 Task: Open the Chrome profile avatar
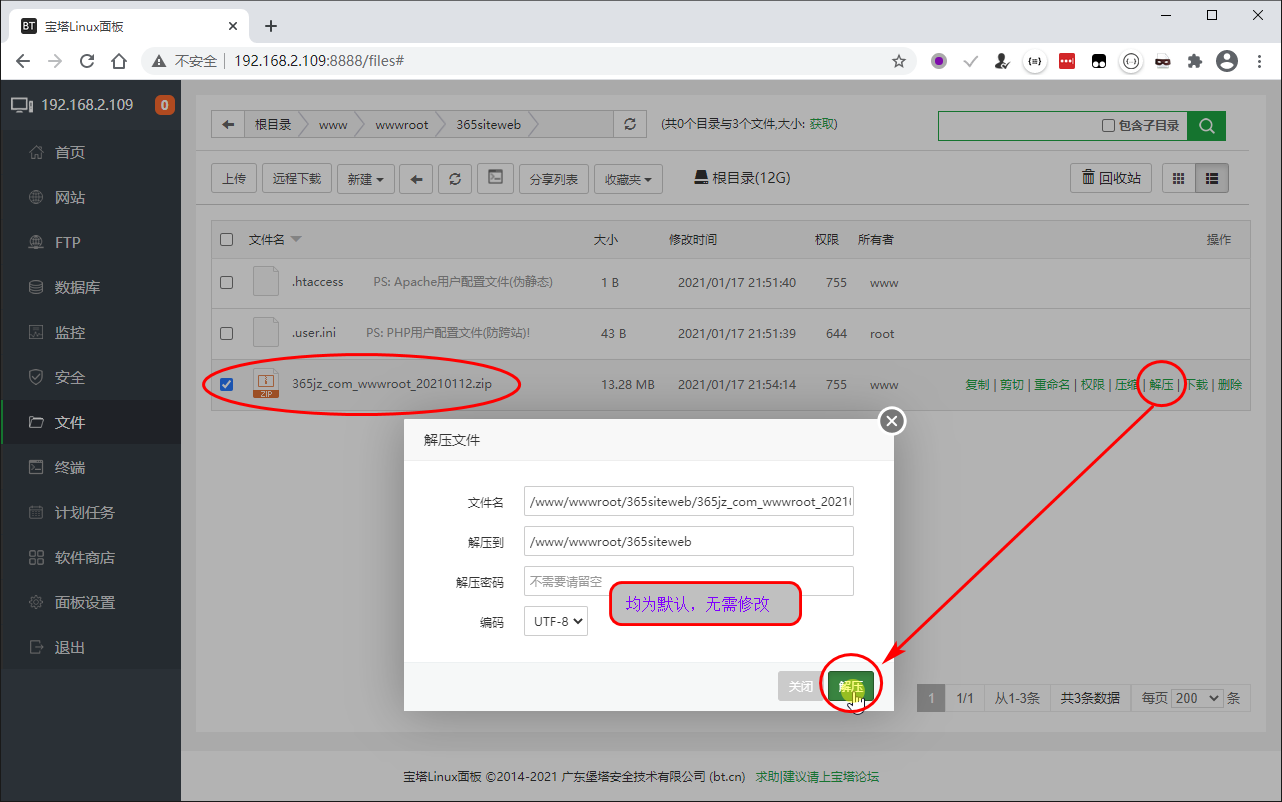pos(1227,61)
